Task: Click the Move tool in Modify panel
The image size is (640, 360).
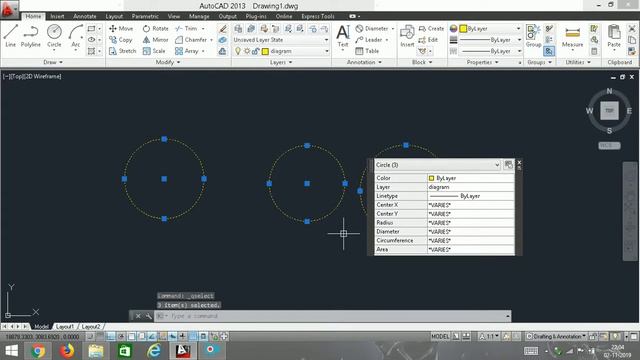Action: tap(121, 29)
